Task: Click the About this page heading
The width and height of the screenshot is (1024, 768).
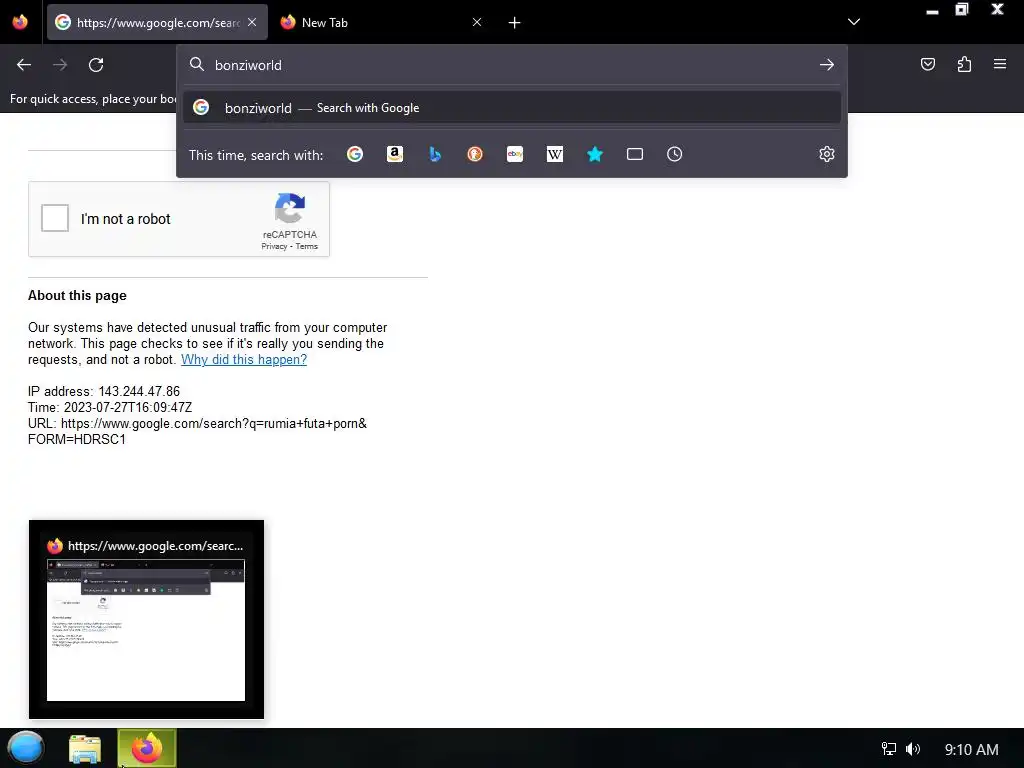Action: pyautogui.click(x=77, y=295)
